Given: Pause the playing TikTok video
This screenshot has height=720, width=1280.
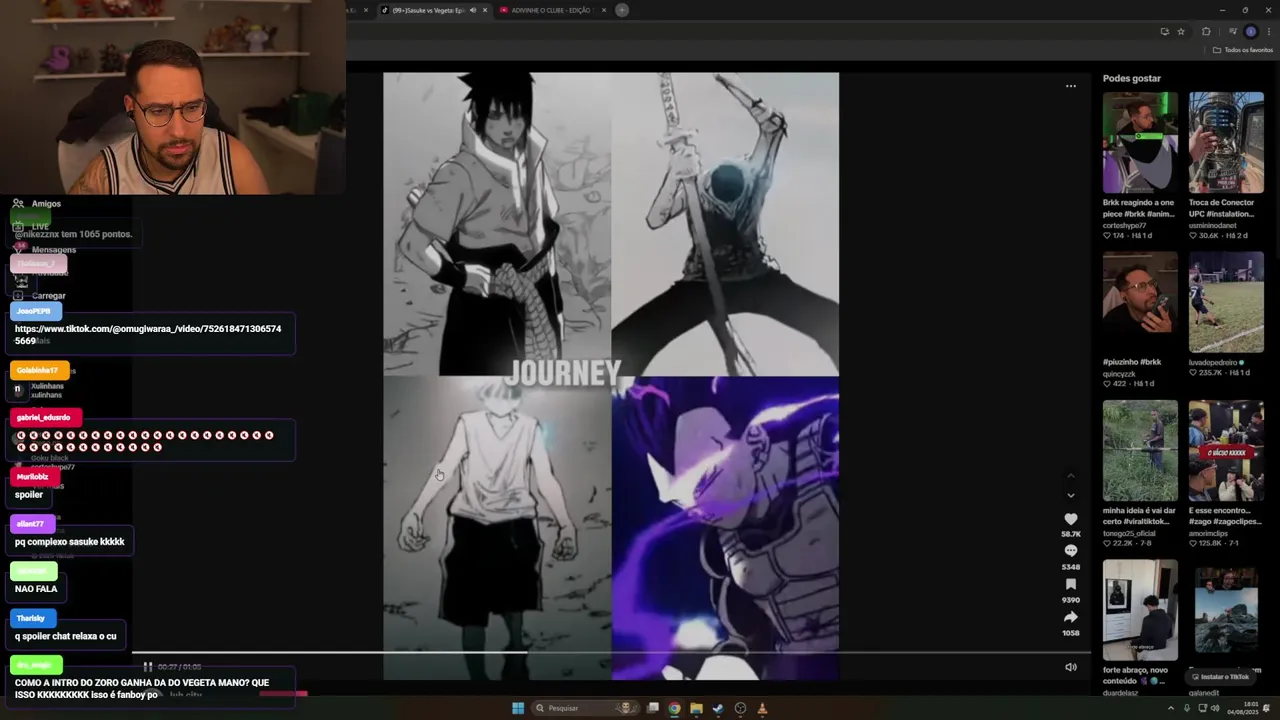Looking at the screenshot, I should (147, 667).
